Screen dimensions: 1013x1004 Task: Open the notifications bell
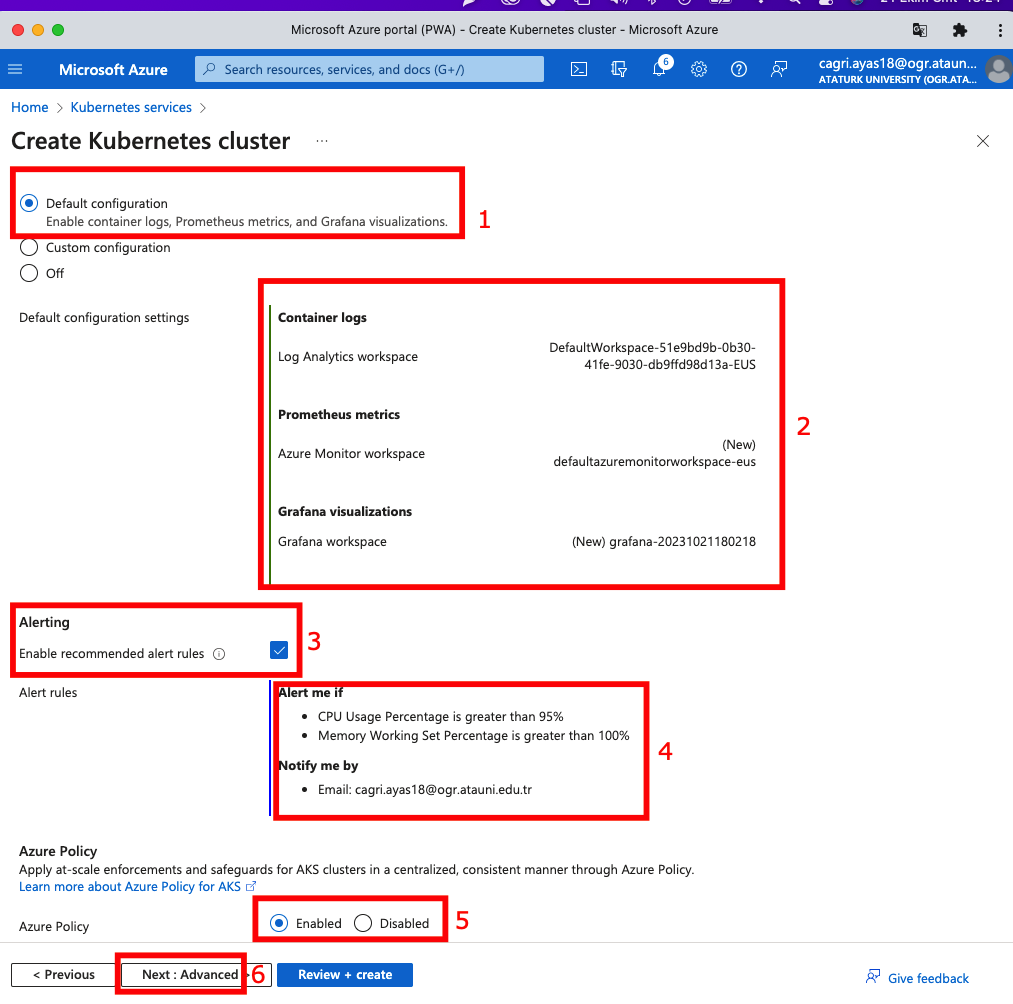pos(659,69)
